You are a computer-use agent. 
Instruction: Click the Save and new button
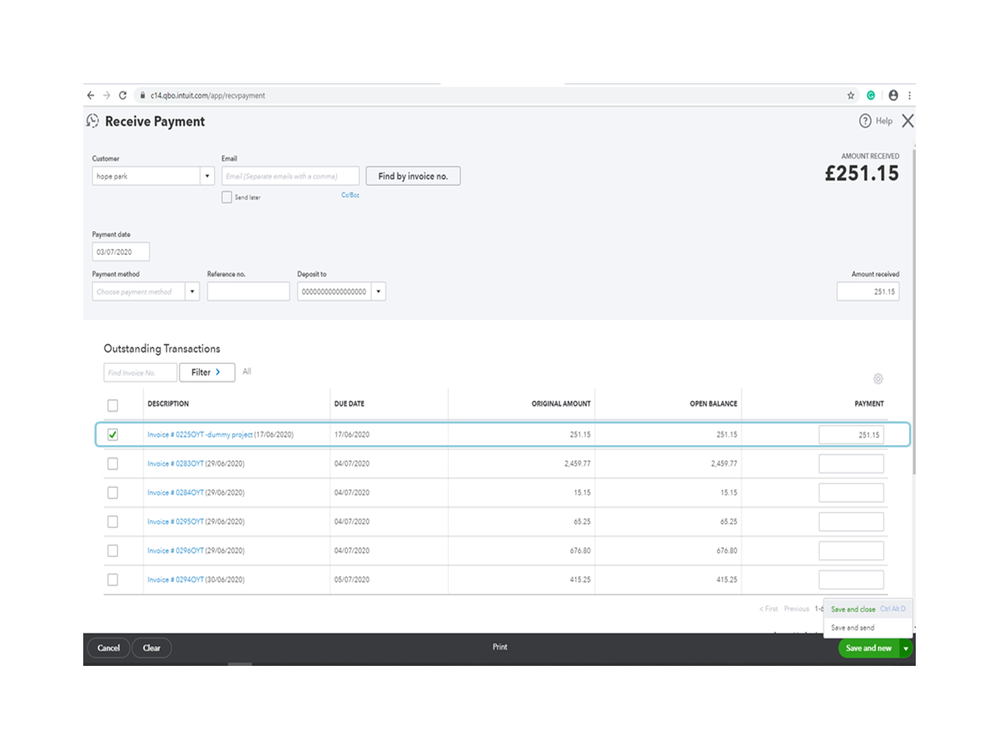868,648
